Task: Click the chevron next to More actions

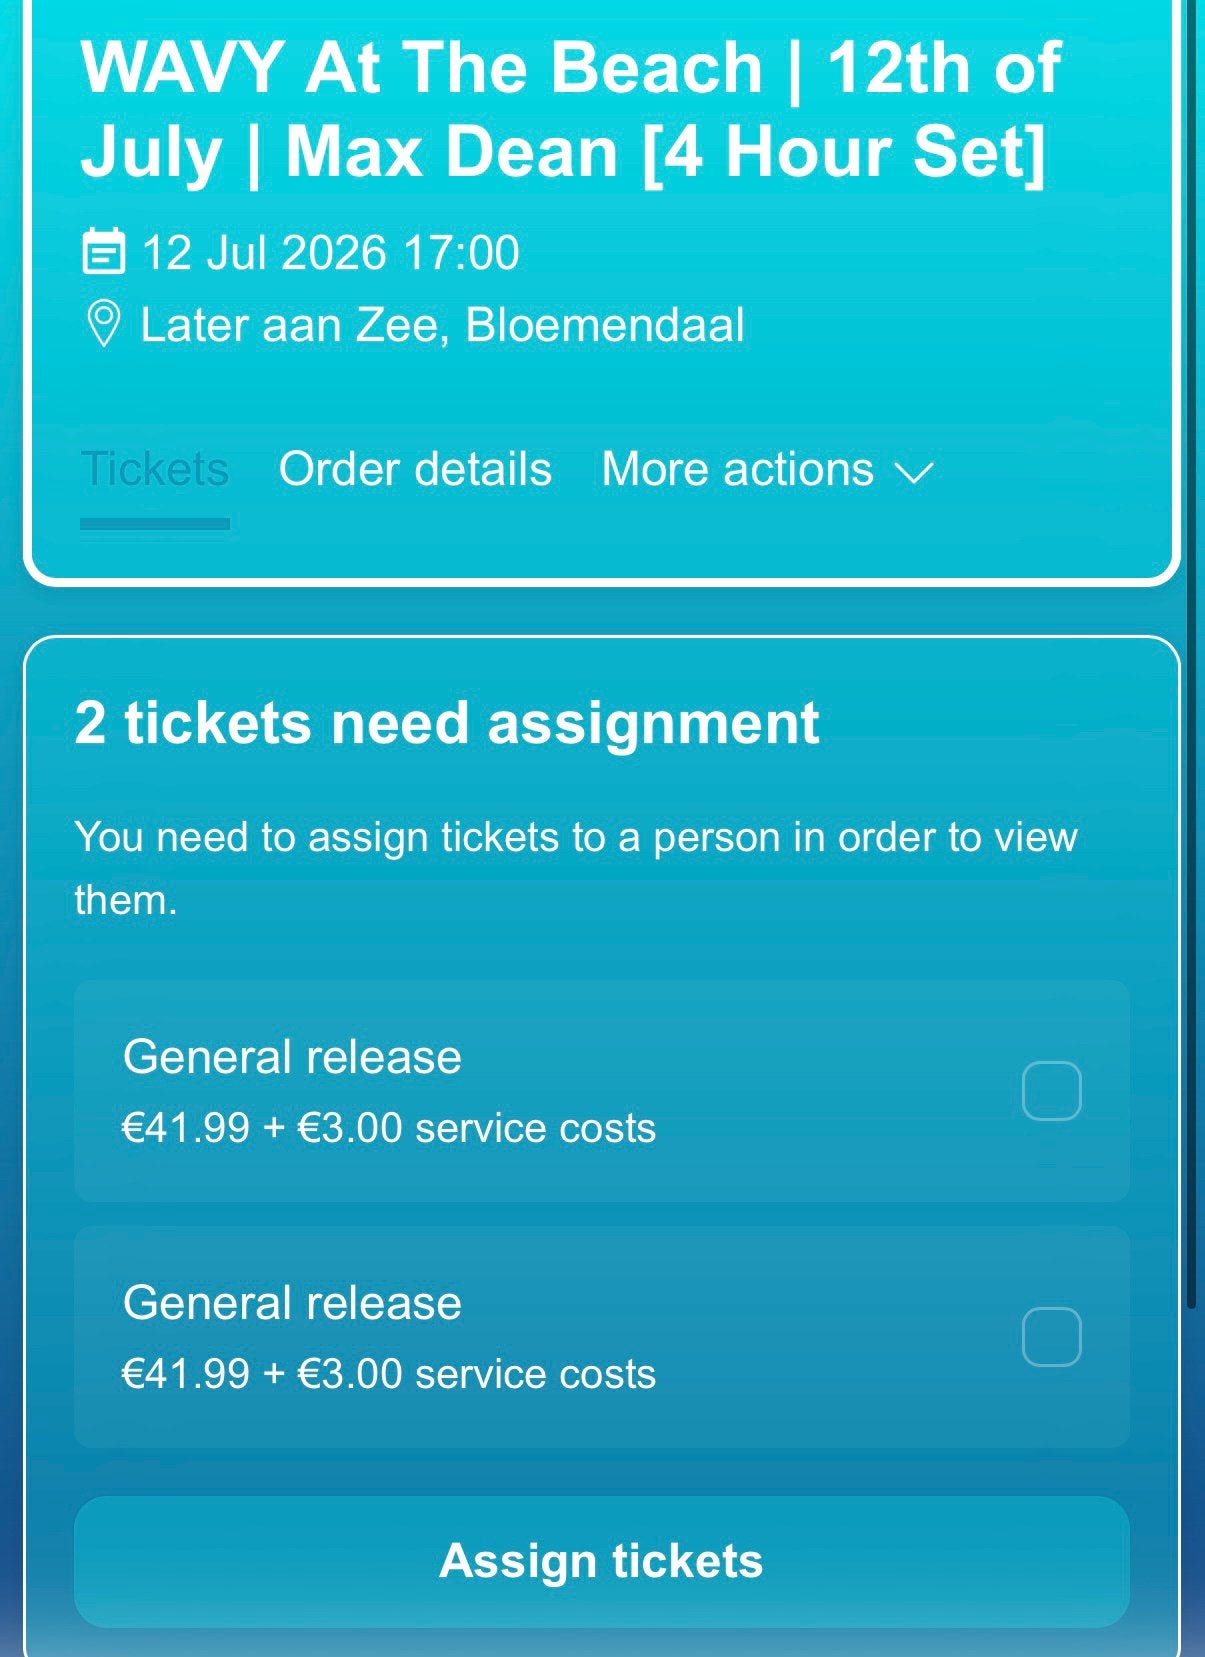Action: pos(913,473)
